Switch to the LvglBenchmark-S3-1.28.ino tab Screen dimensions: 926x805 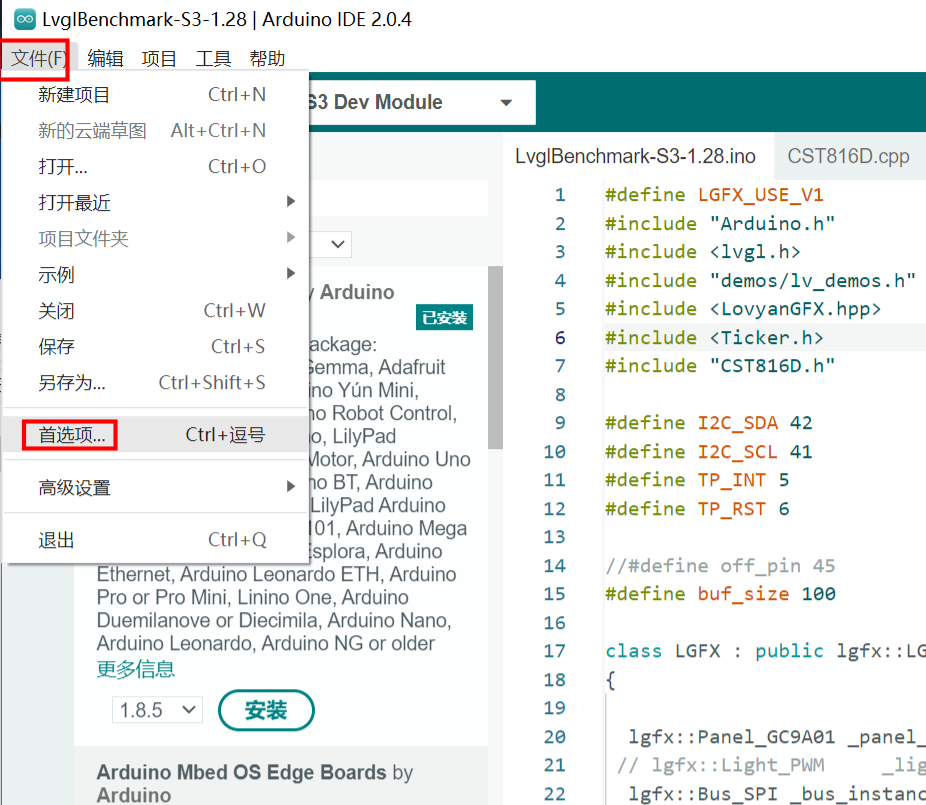[x=635, y=156]
